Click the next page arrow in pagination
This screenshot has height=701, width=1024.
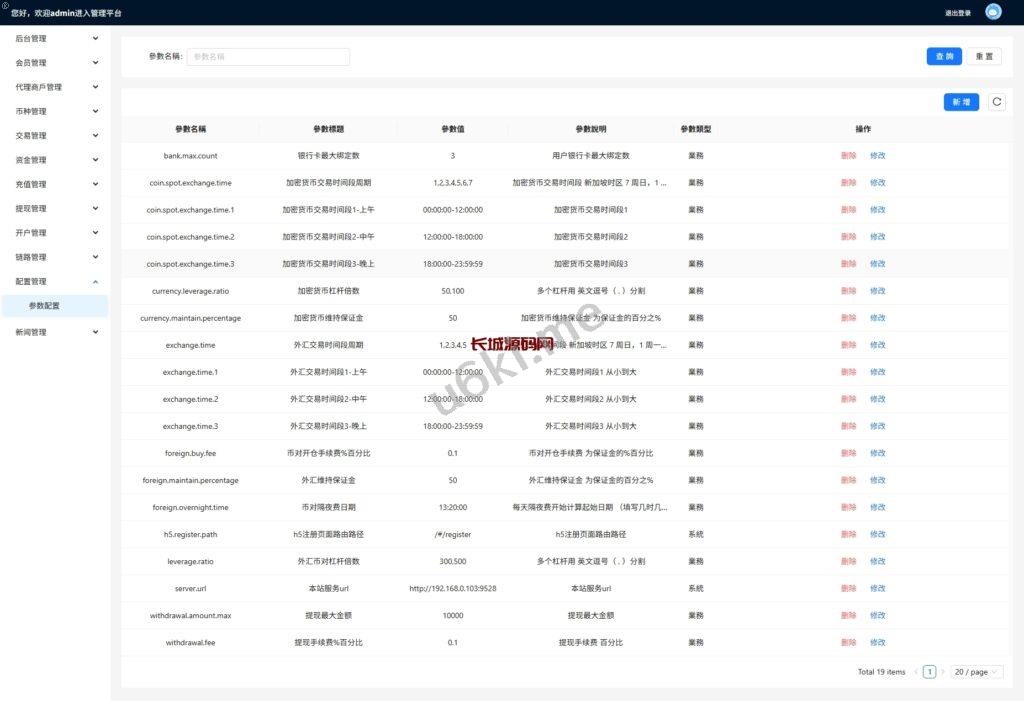tap(942, 672)
